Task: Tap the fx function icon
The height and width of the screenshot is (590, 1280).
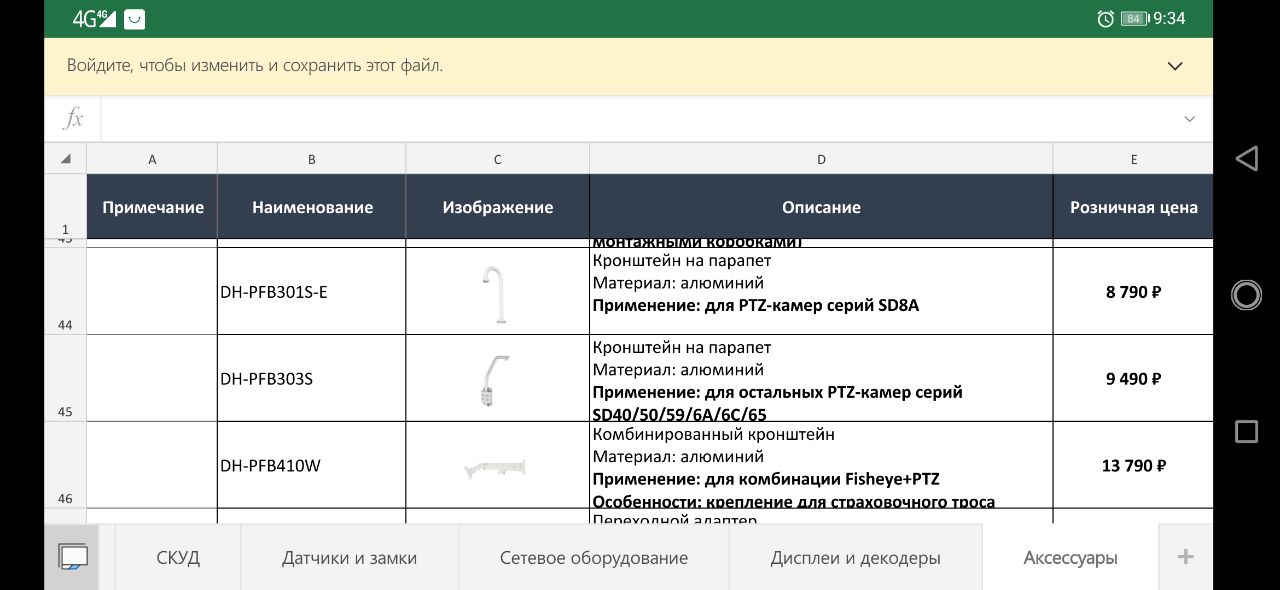Action: pos(73,119)
